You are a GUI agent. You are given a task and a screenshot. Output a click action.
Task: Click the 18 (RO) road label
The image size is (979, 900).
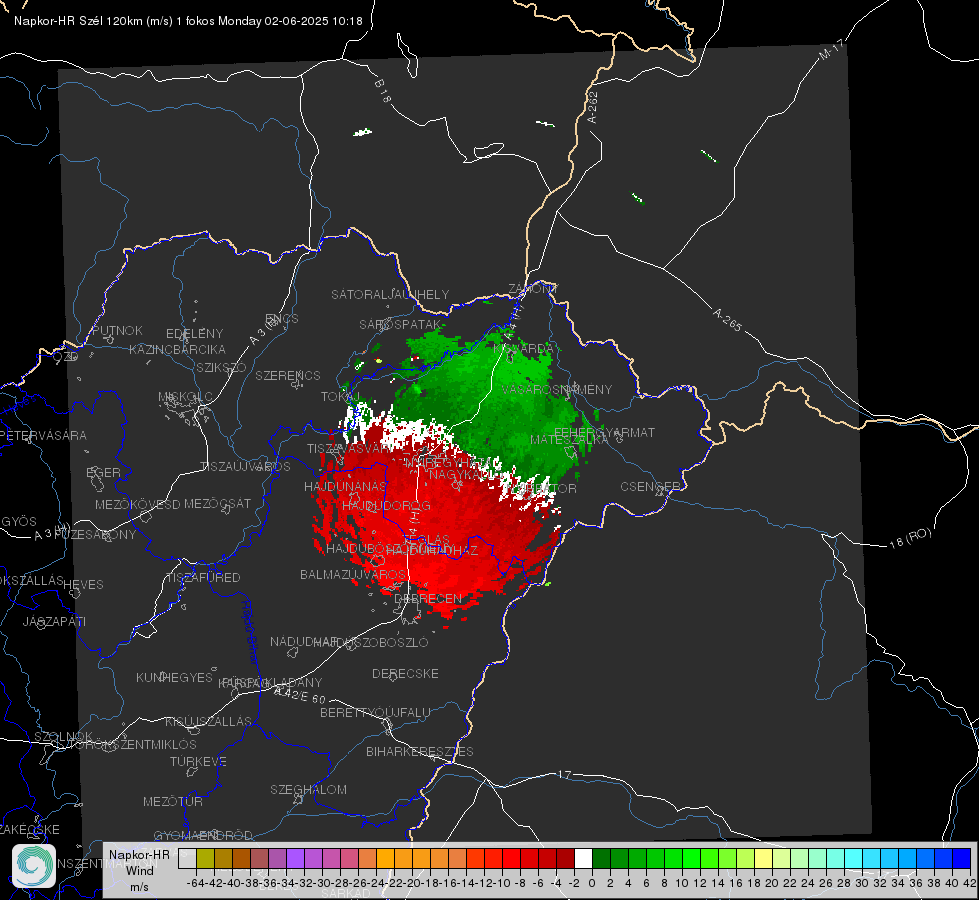pyautogui.click(x=910, y=538)
